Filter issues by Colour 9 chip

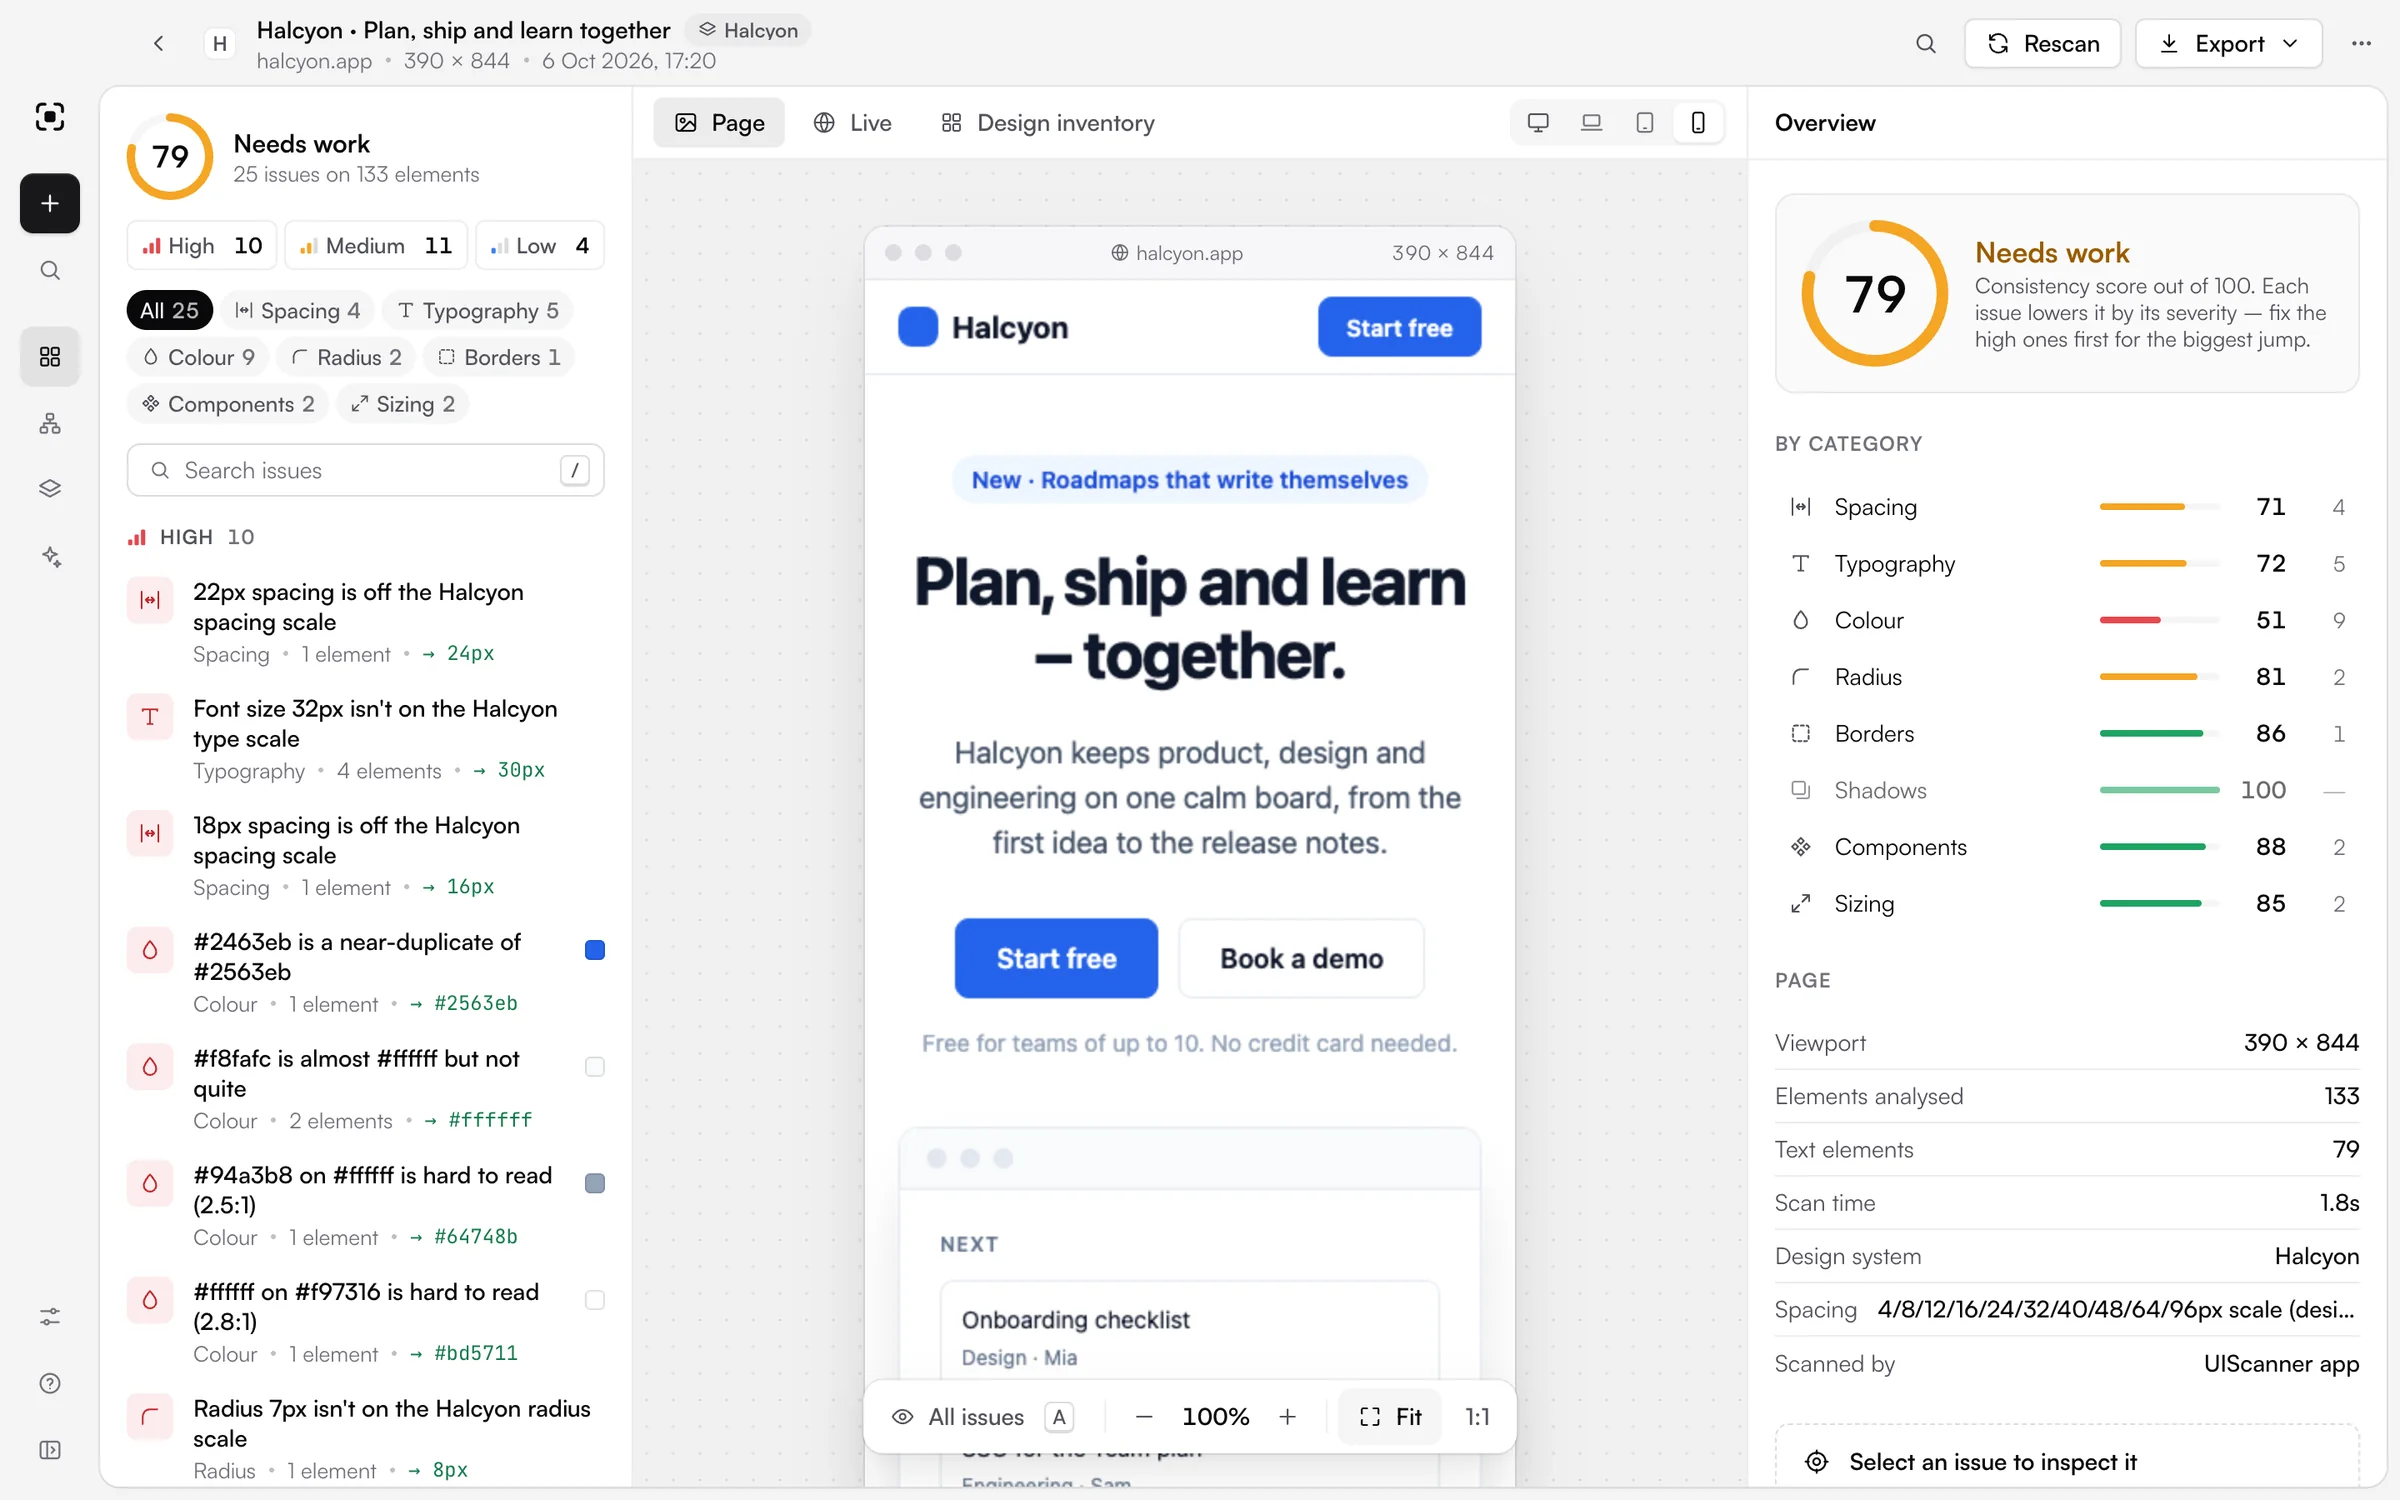pyautogui.click(x=198, y=357)
